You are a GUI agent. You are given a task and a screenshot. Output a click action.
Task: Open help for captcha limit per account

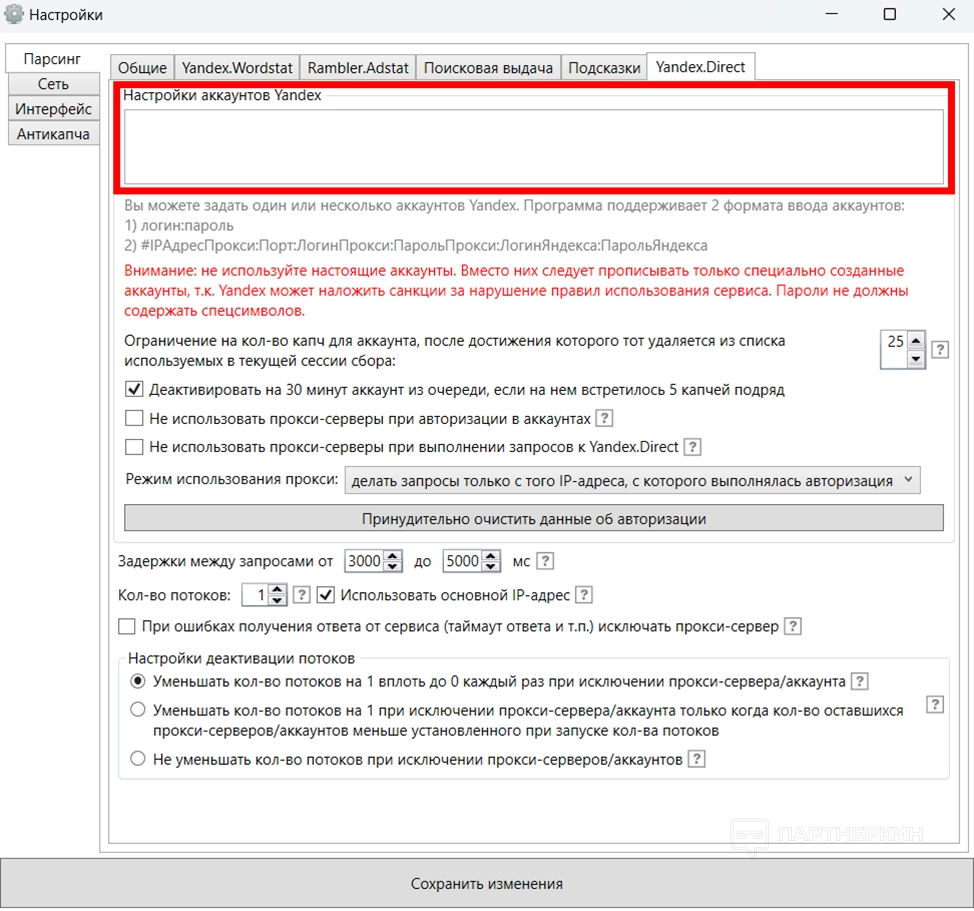[x=940, y=350]
